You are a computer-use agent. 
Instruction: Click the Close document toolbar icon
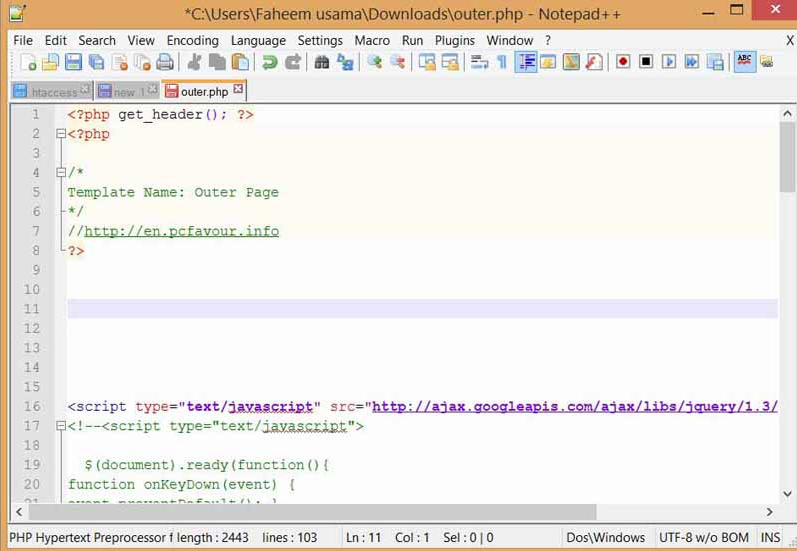pyautogui.click(x=119, y=62)
